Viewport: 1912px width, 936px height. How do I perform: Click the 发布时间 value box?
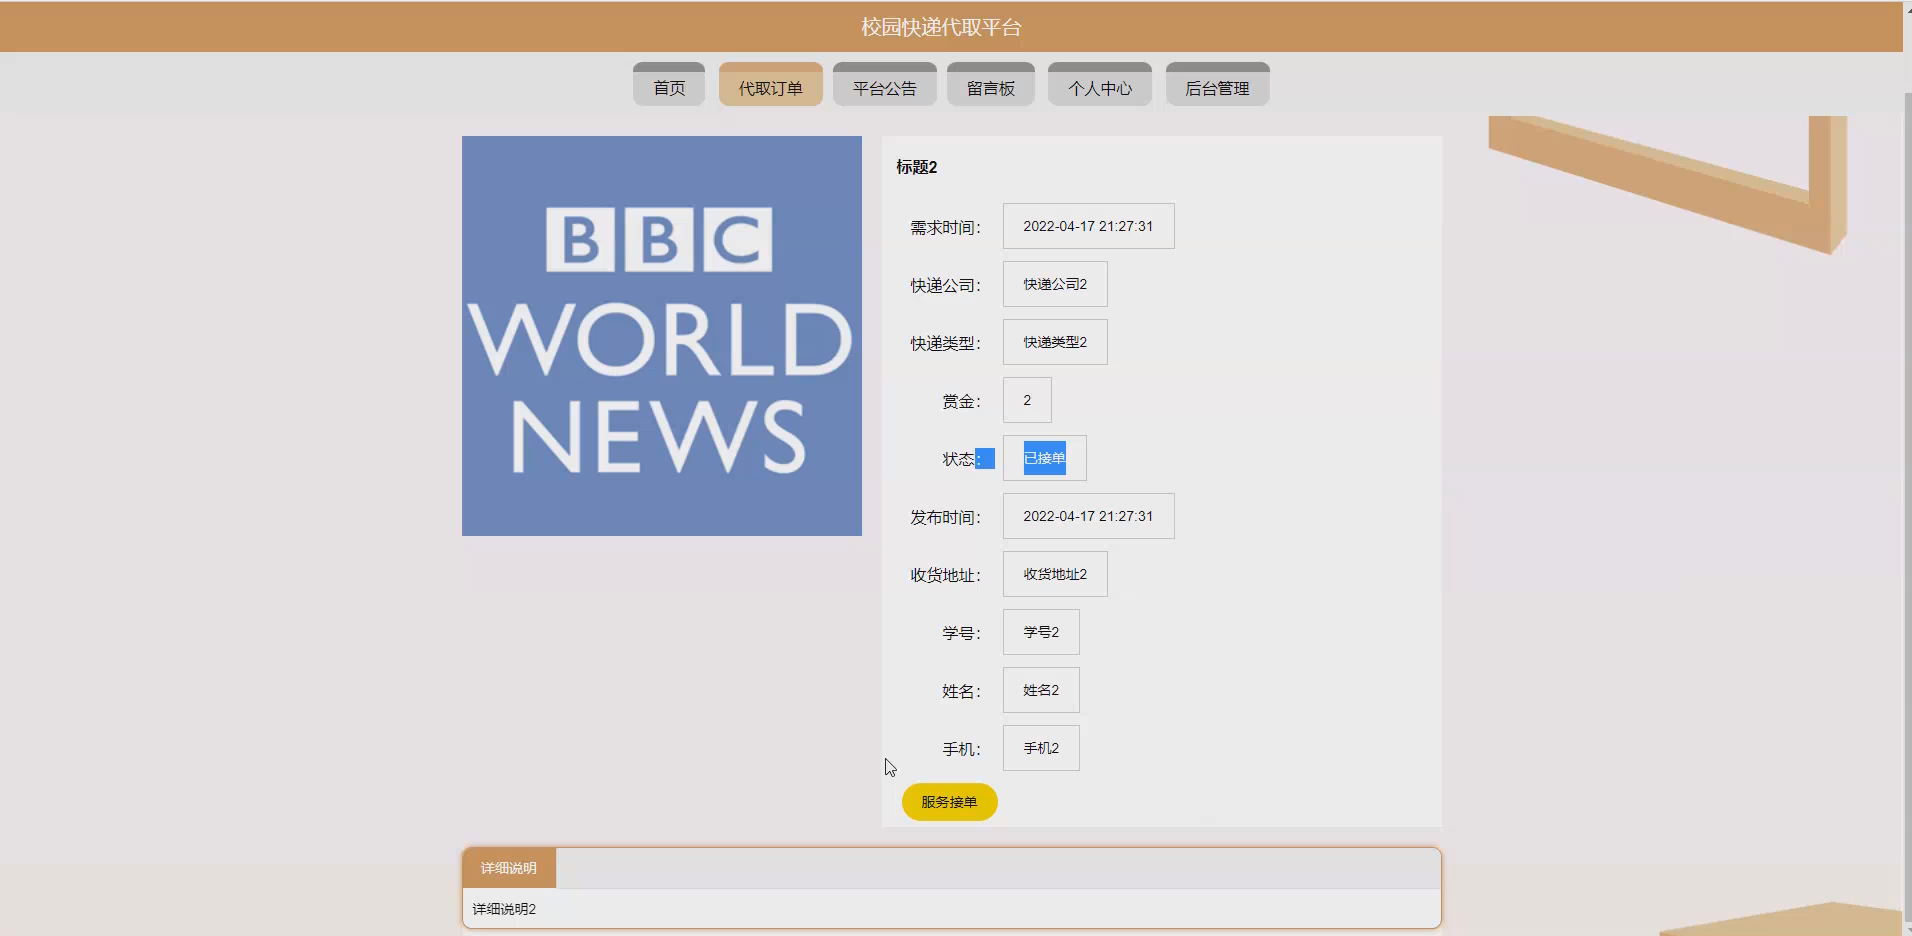[x=1088, y=516]
